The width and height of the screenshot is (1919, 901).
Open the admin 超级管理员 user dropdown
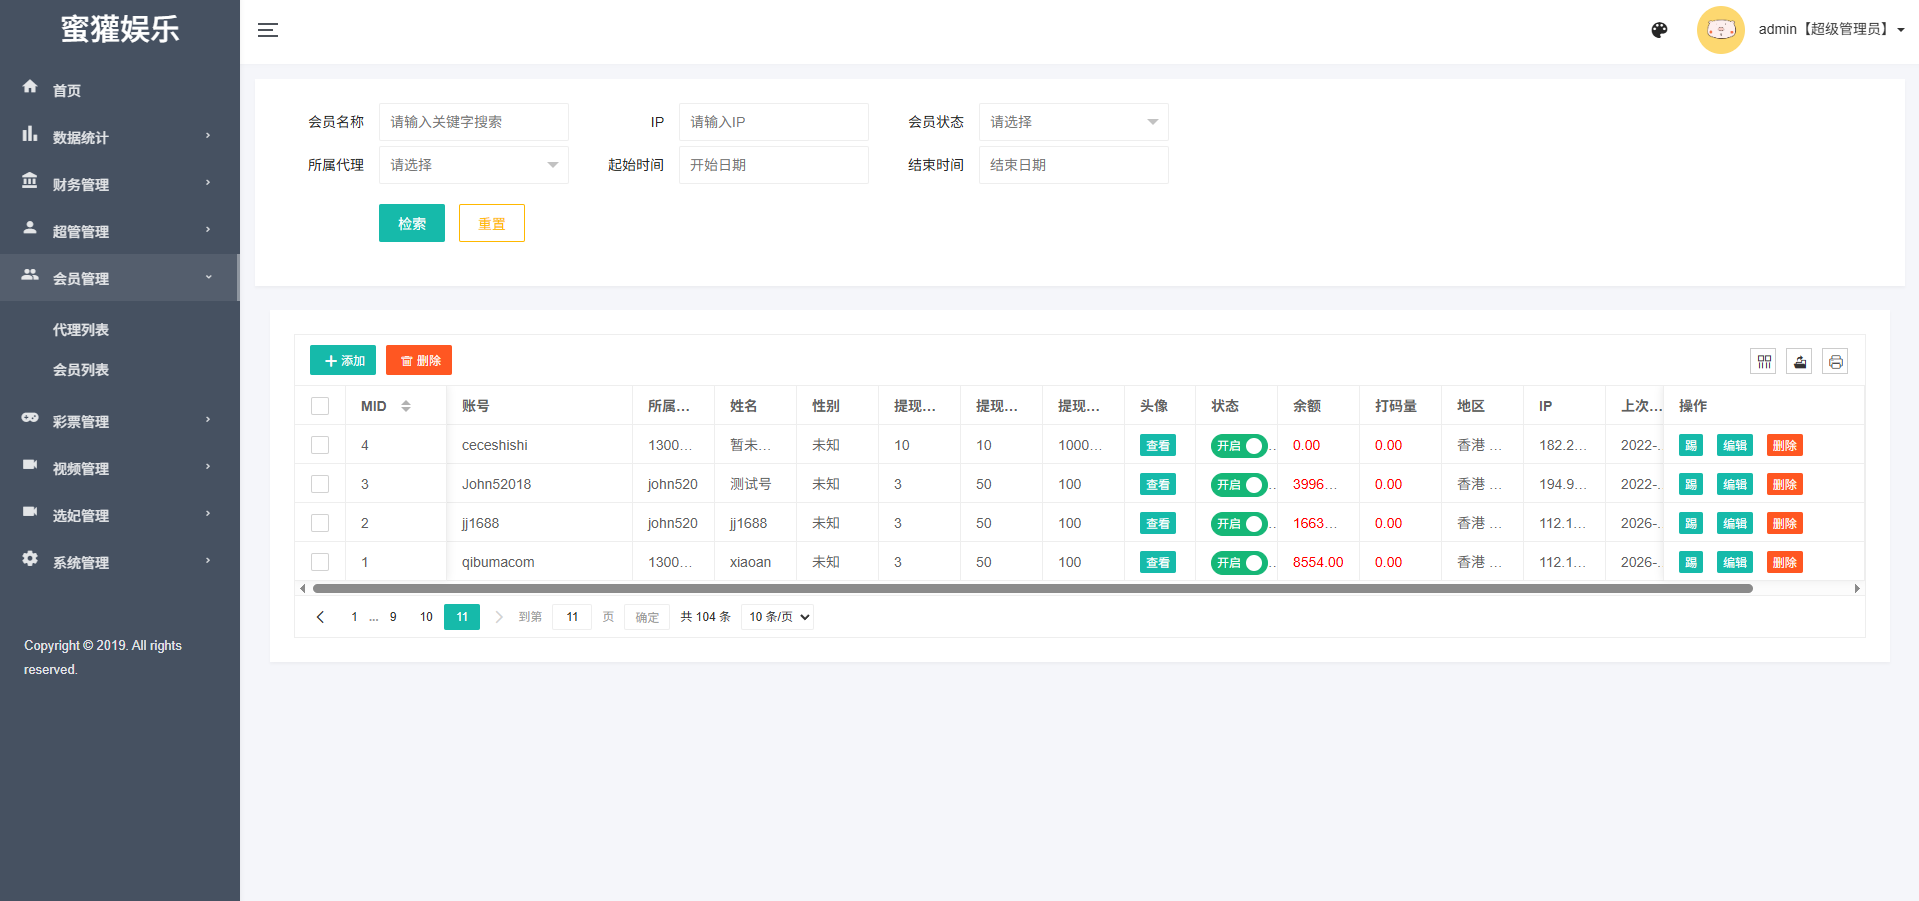[1831, 30]
